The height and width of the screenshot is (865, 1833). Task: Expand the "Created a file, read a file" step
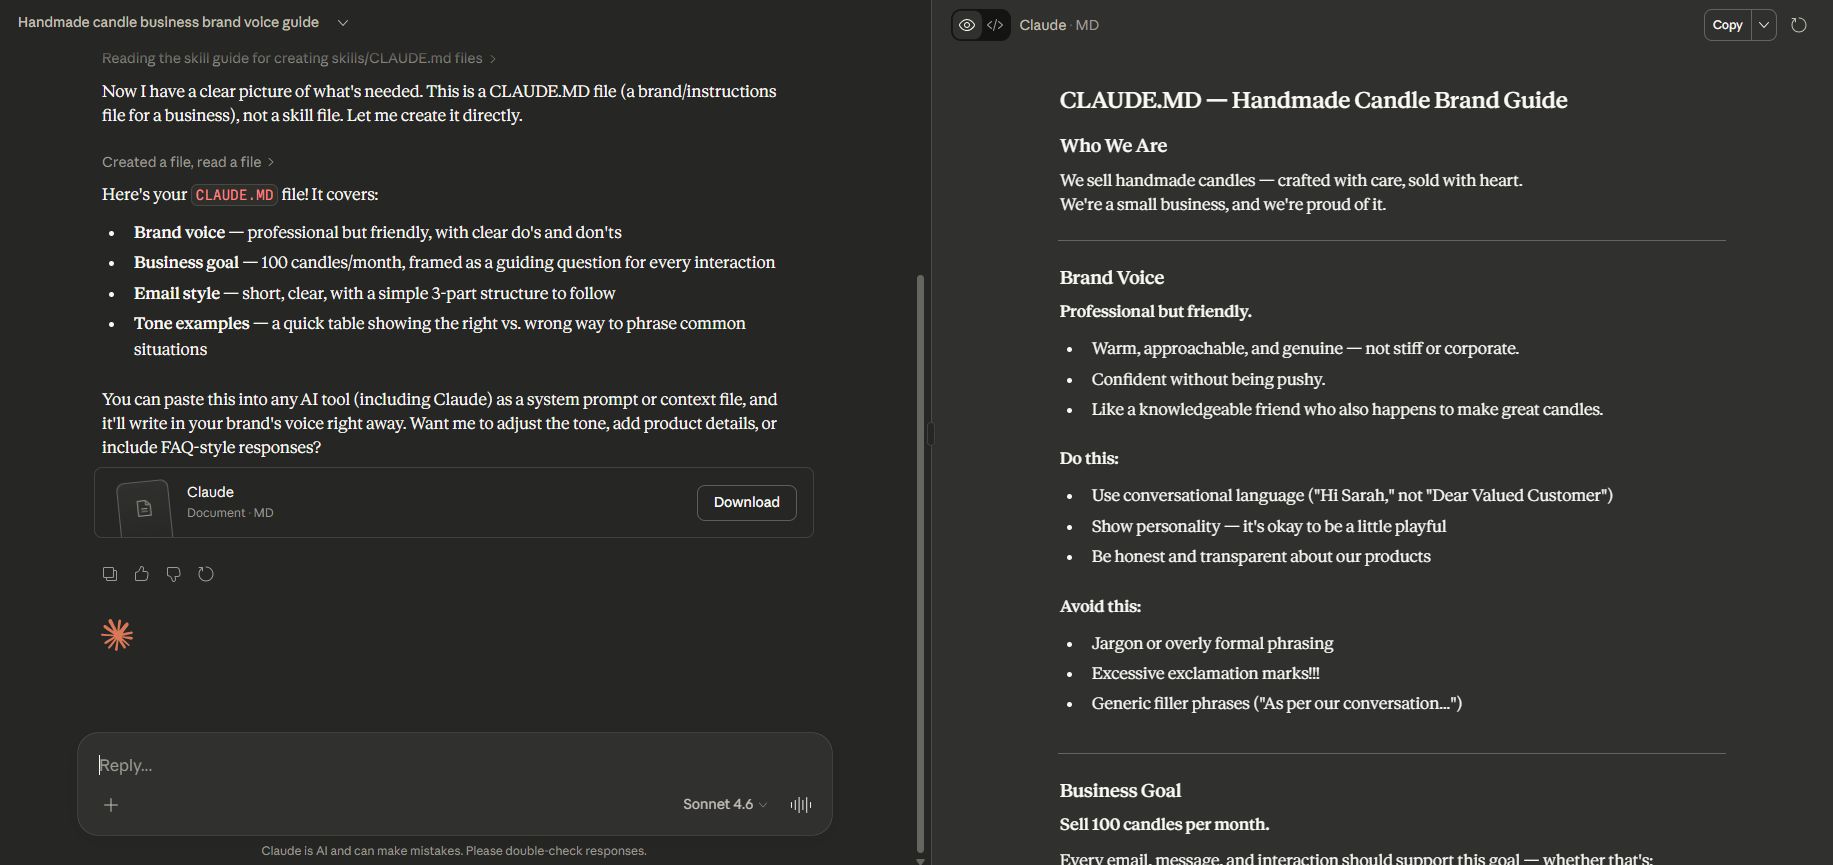tap(188, 162)
